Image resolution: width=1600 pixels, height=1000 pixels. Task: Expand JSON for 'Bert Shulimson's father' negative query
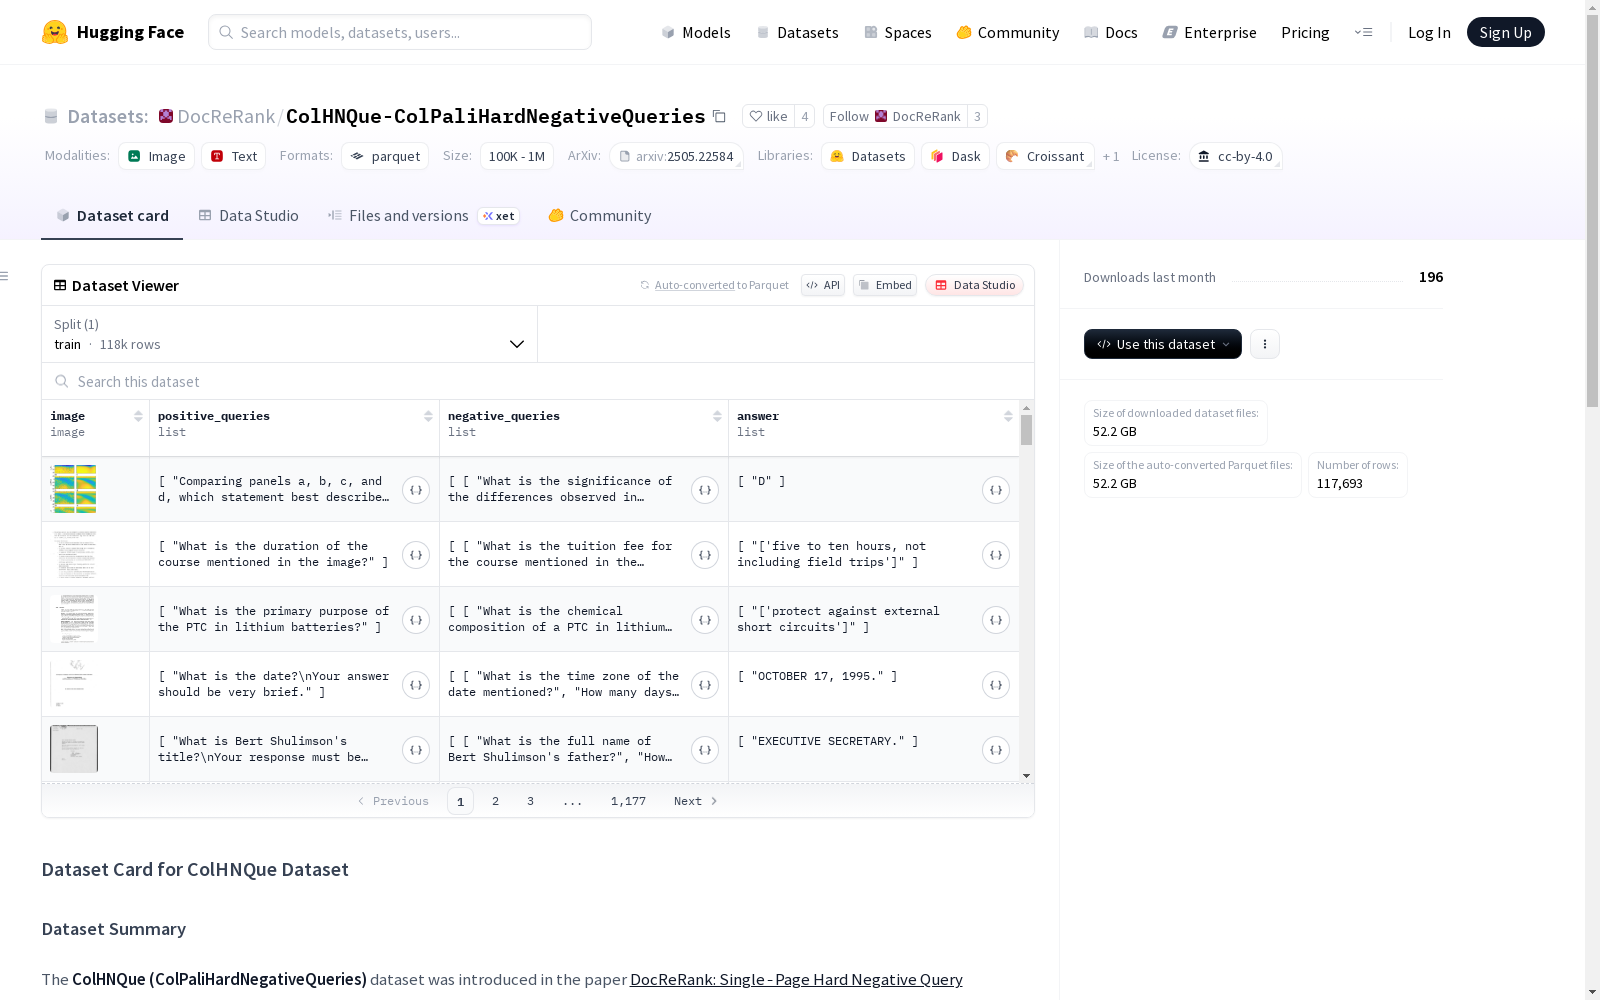tap(705, 750)
